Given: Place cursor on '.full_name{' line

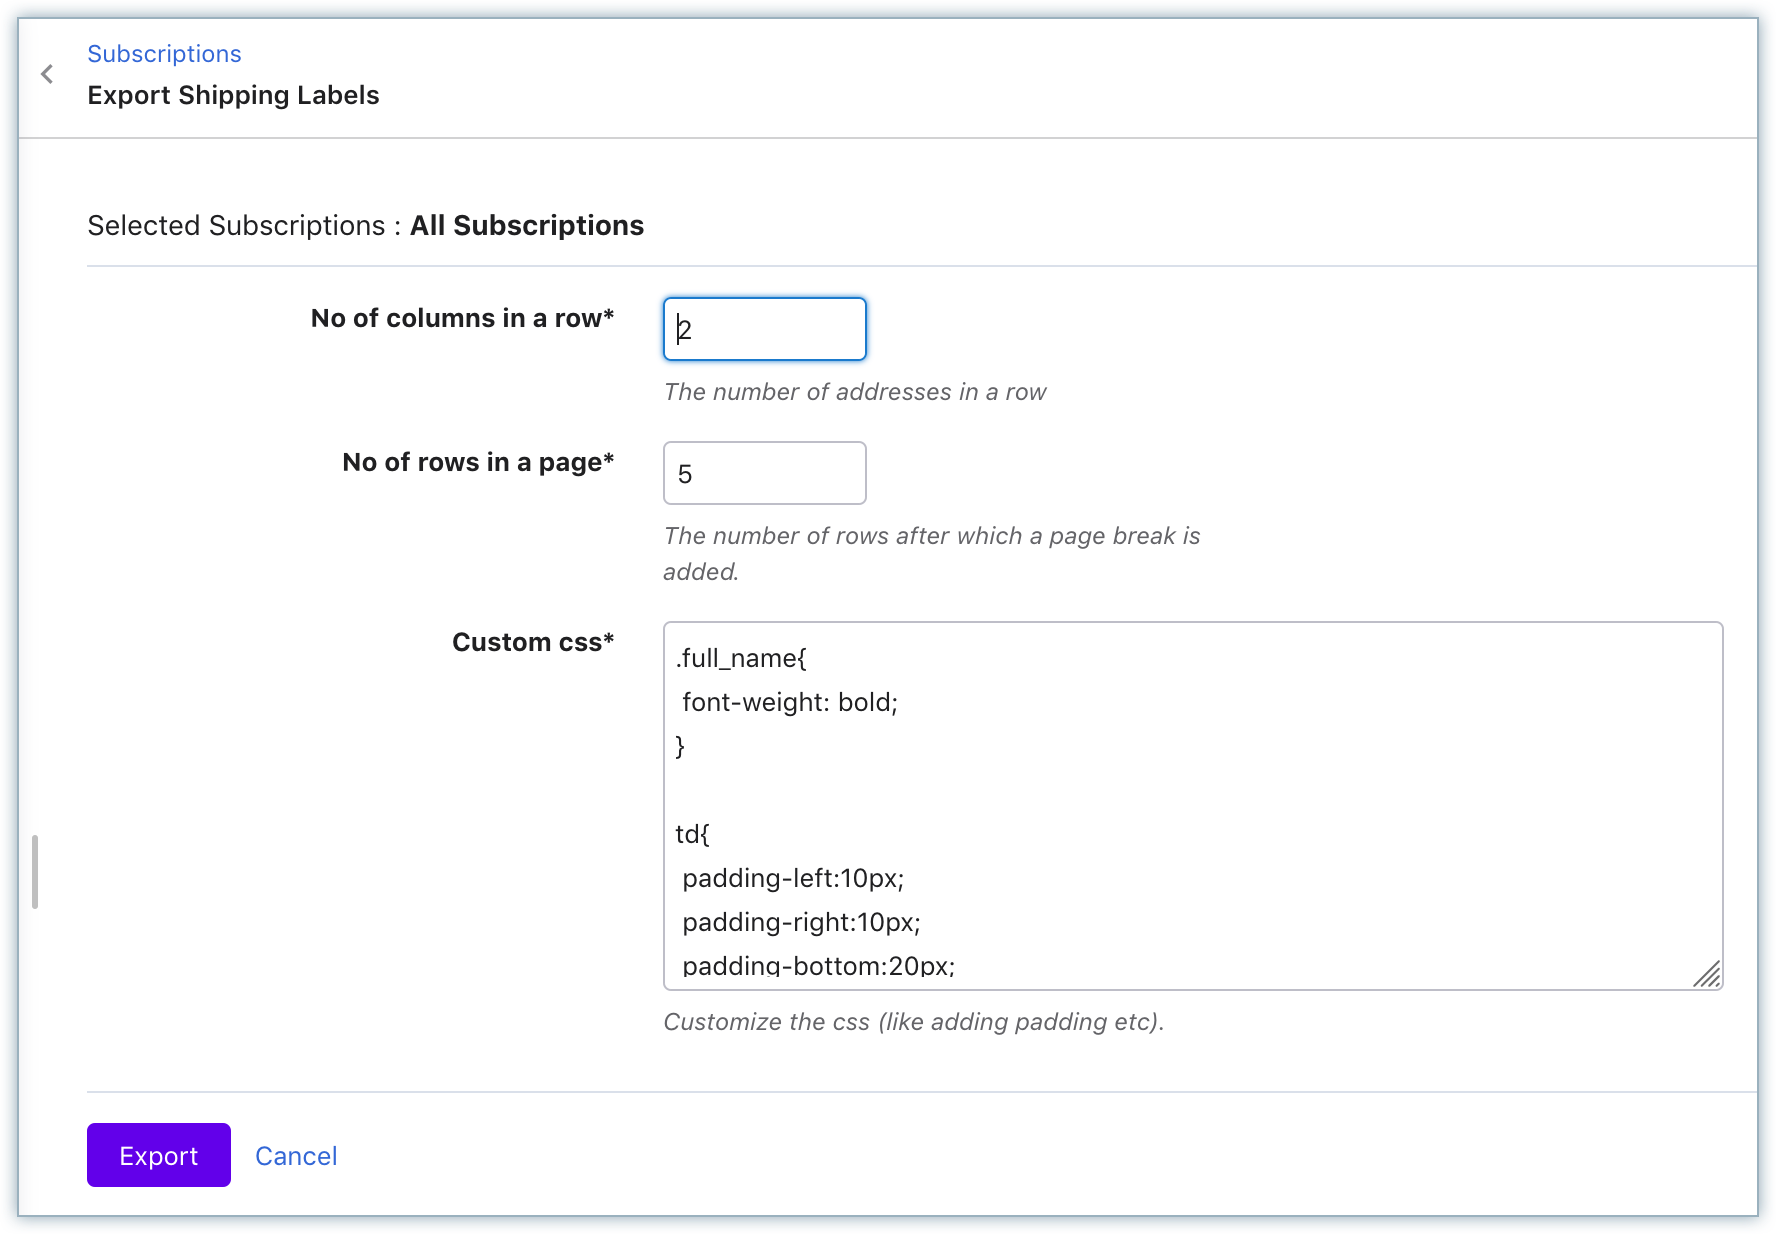Looking at the screenshot, I should click(x=741, y=658).
